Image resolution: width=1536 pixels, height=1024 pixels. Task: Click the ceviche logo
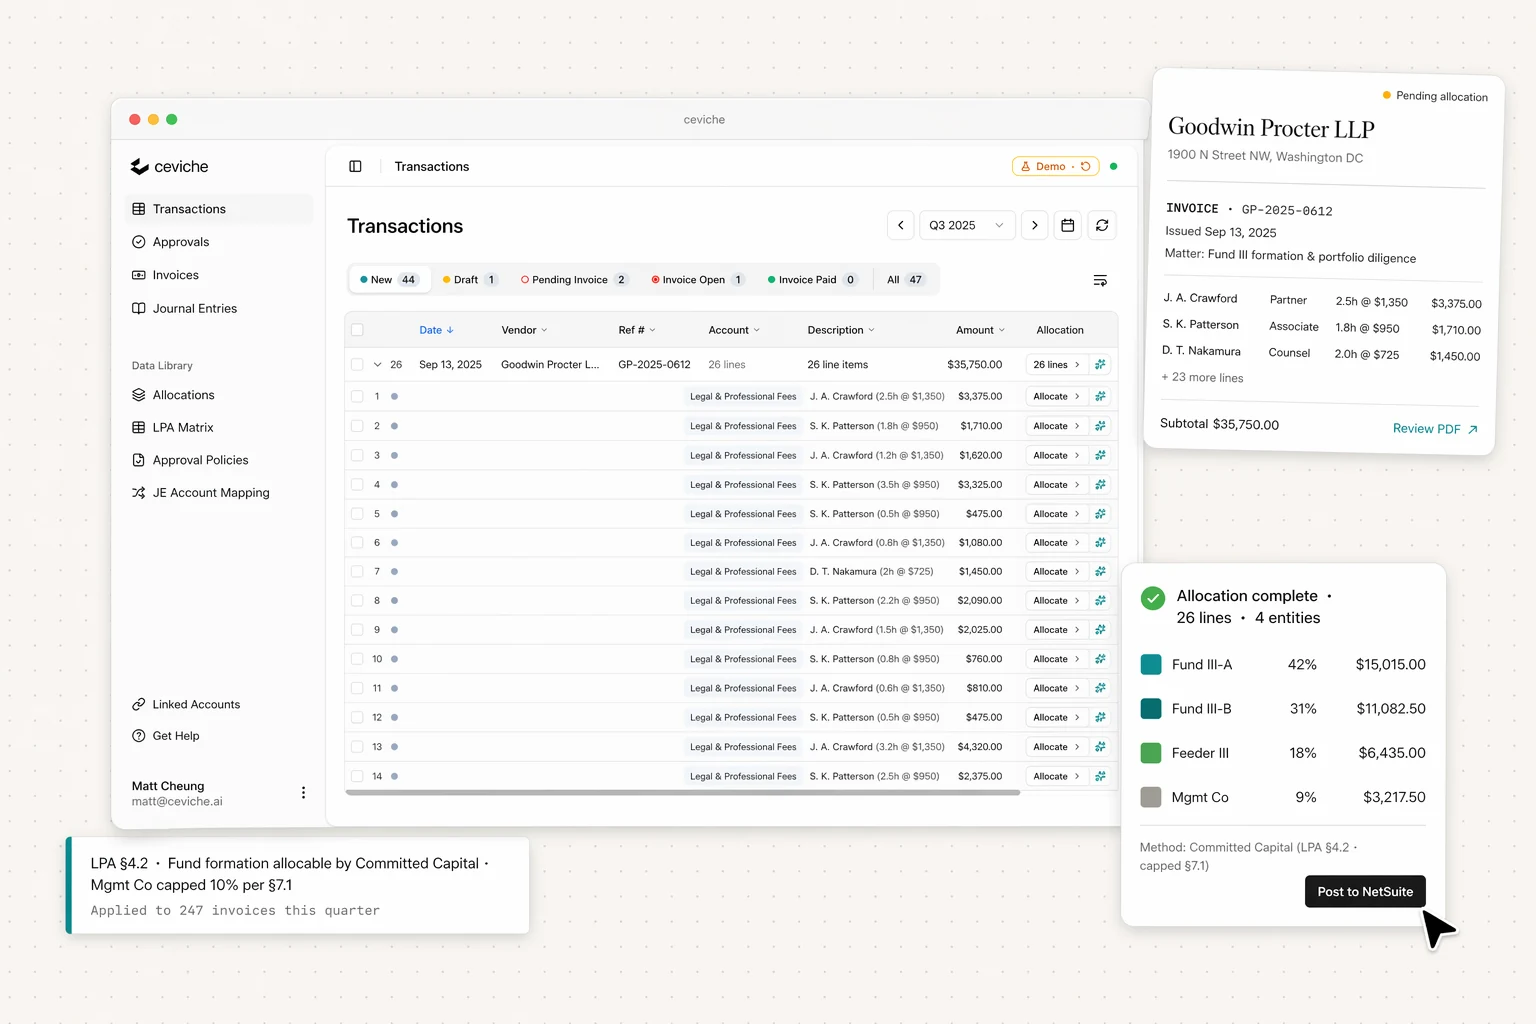point(170,166)
